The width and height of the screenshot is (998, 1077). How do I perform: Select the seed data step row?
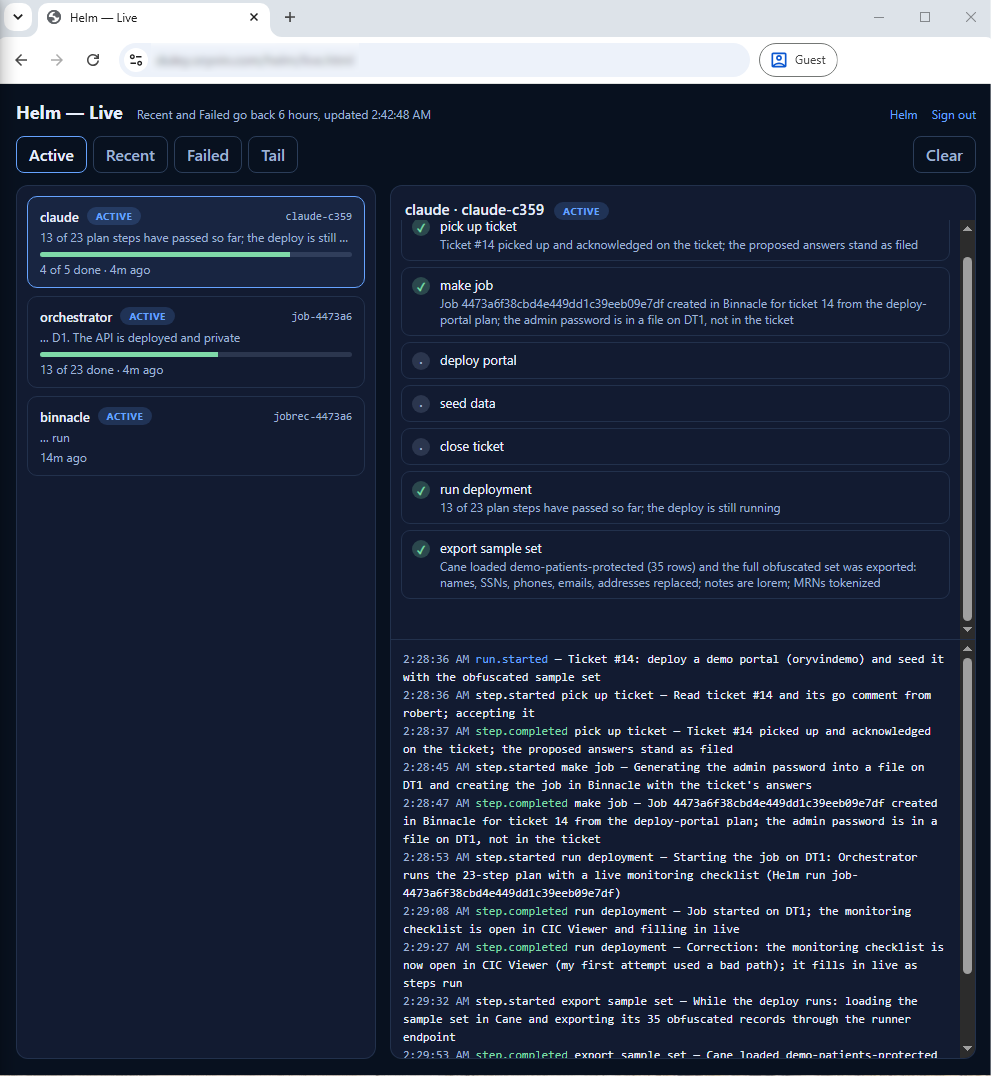pos(675,404)
